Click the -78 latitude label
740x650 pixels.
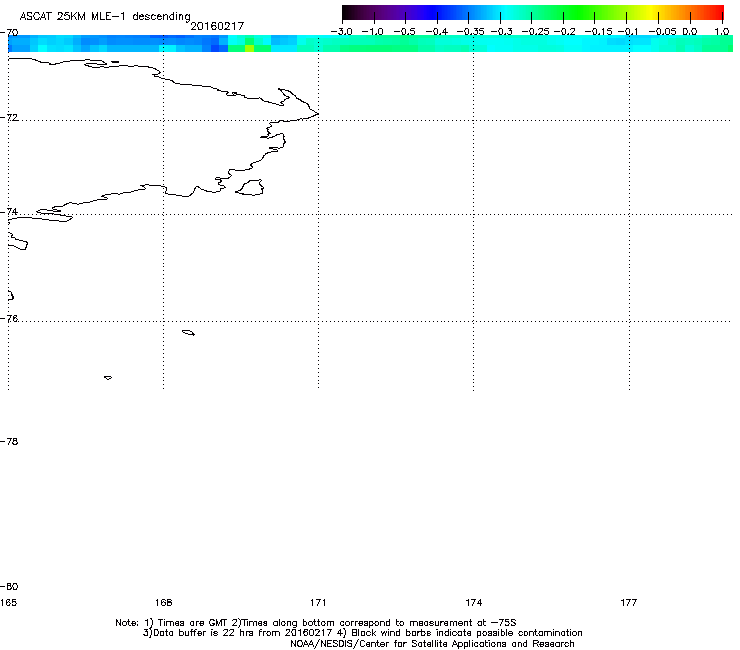point(9,441)
